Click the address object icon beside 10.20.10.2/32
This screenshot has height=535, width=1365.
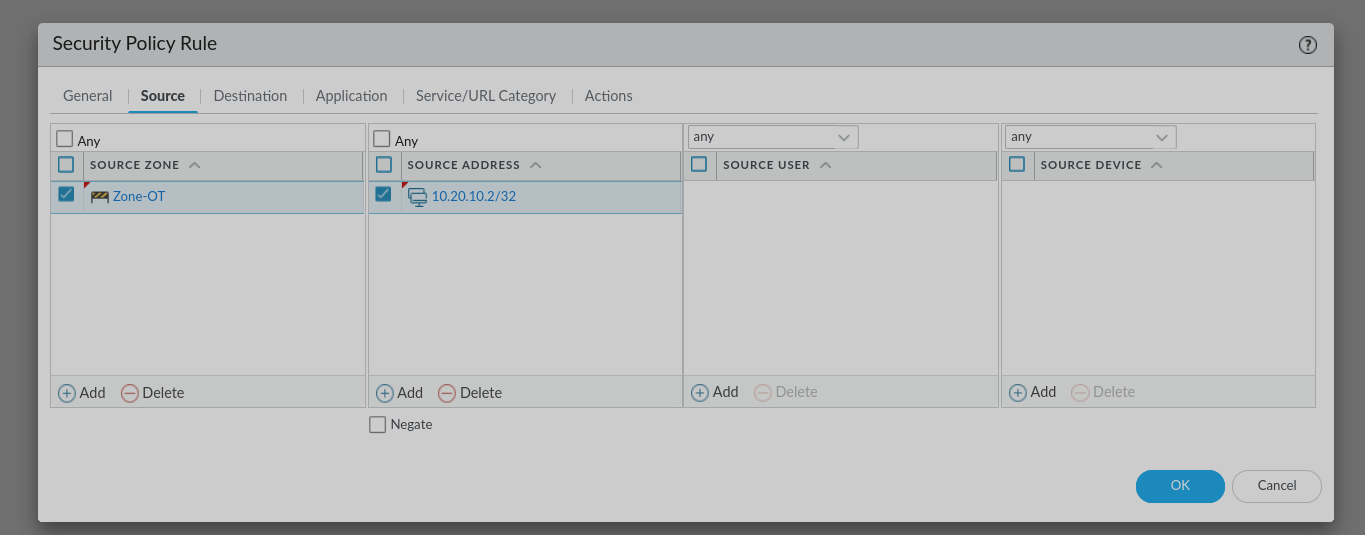tap(417, 197)
